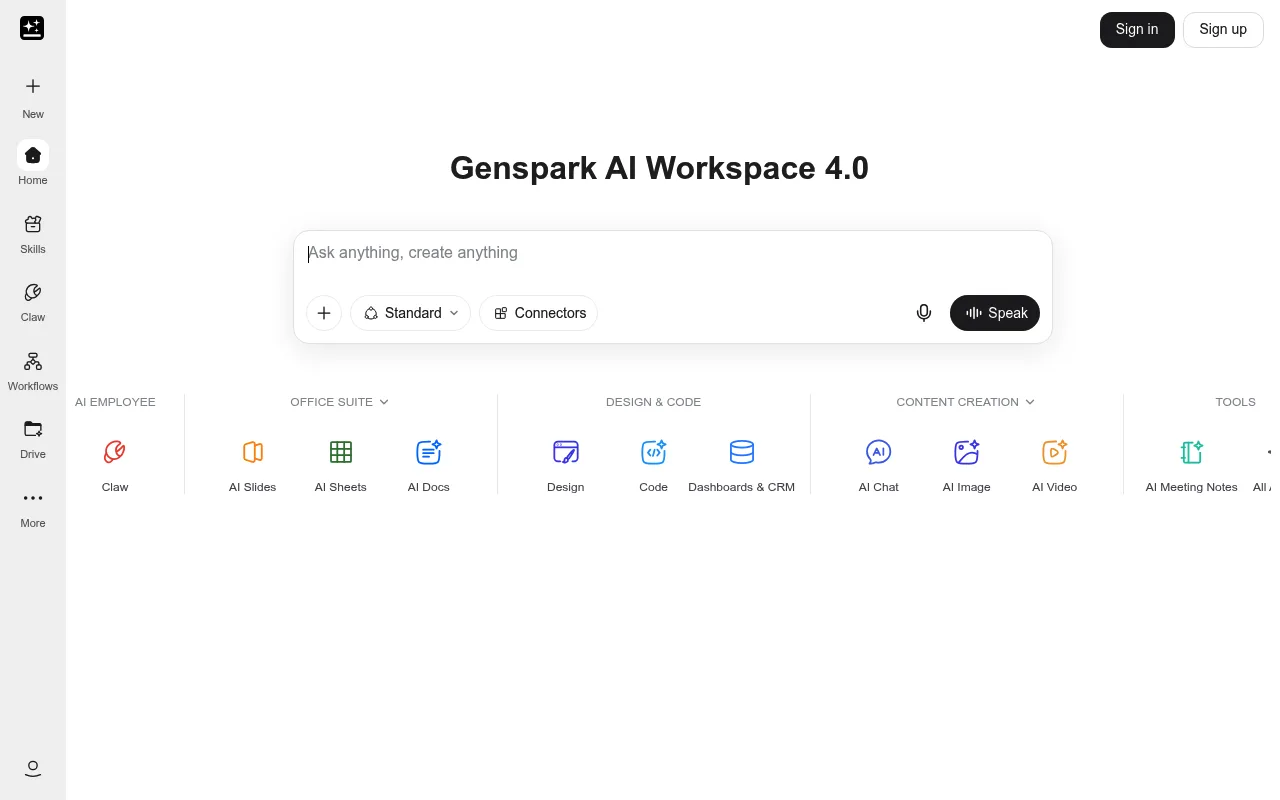Viewport: 1280px width, 800px height.
Task: Start a new item with the New plus icon
Action: (x=33, y=87)
